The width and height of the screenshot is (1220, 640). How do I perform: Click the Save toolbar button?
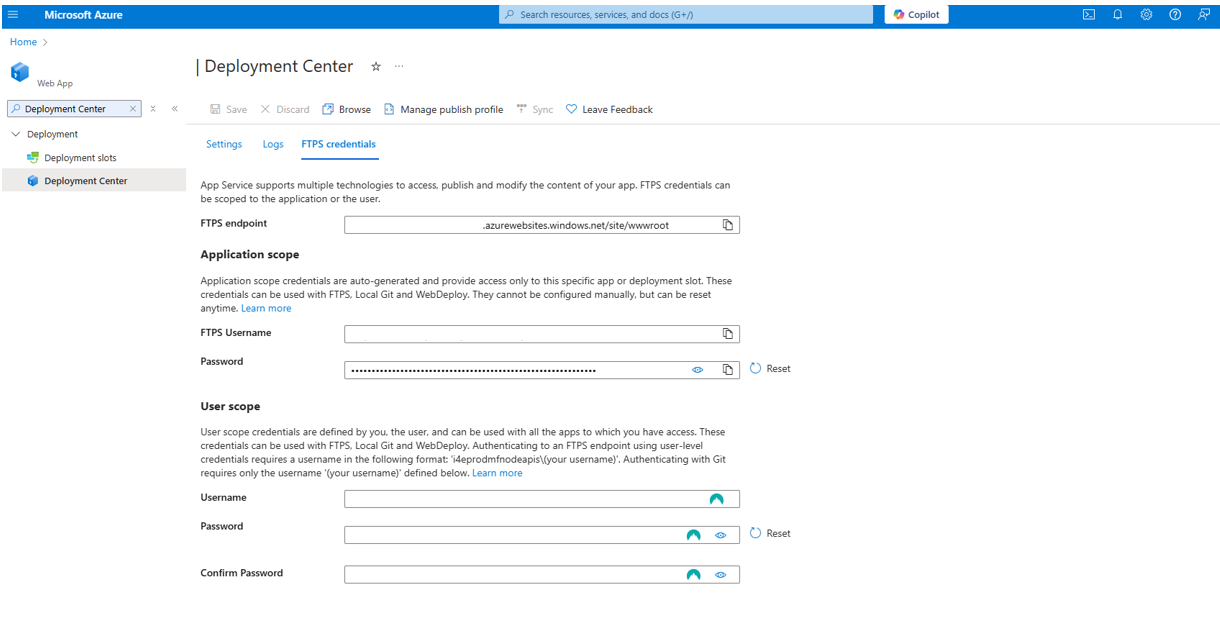point(228,109)
